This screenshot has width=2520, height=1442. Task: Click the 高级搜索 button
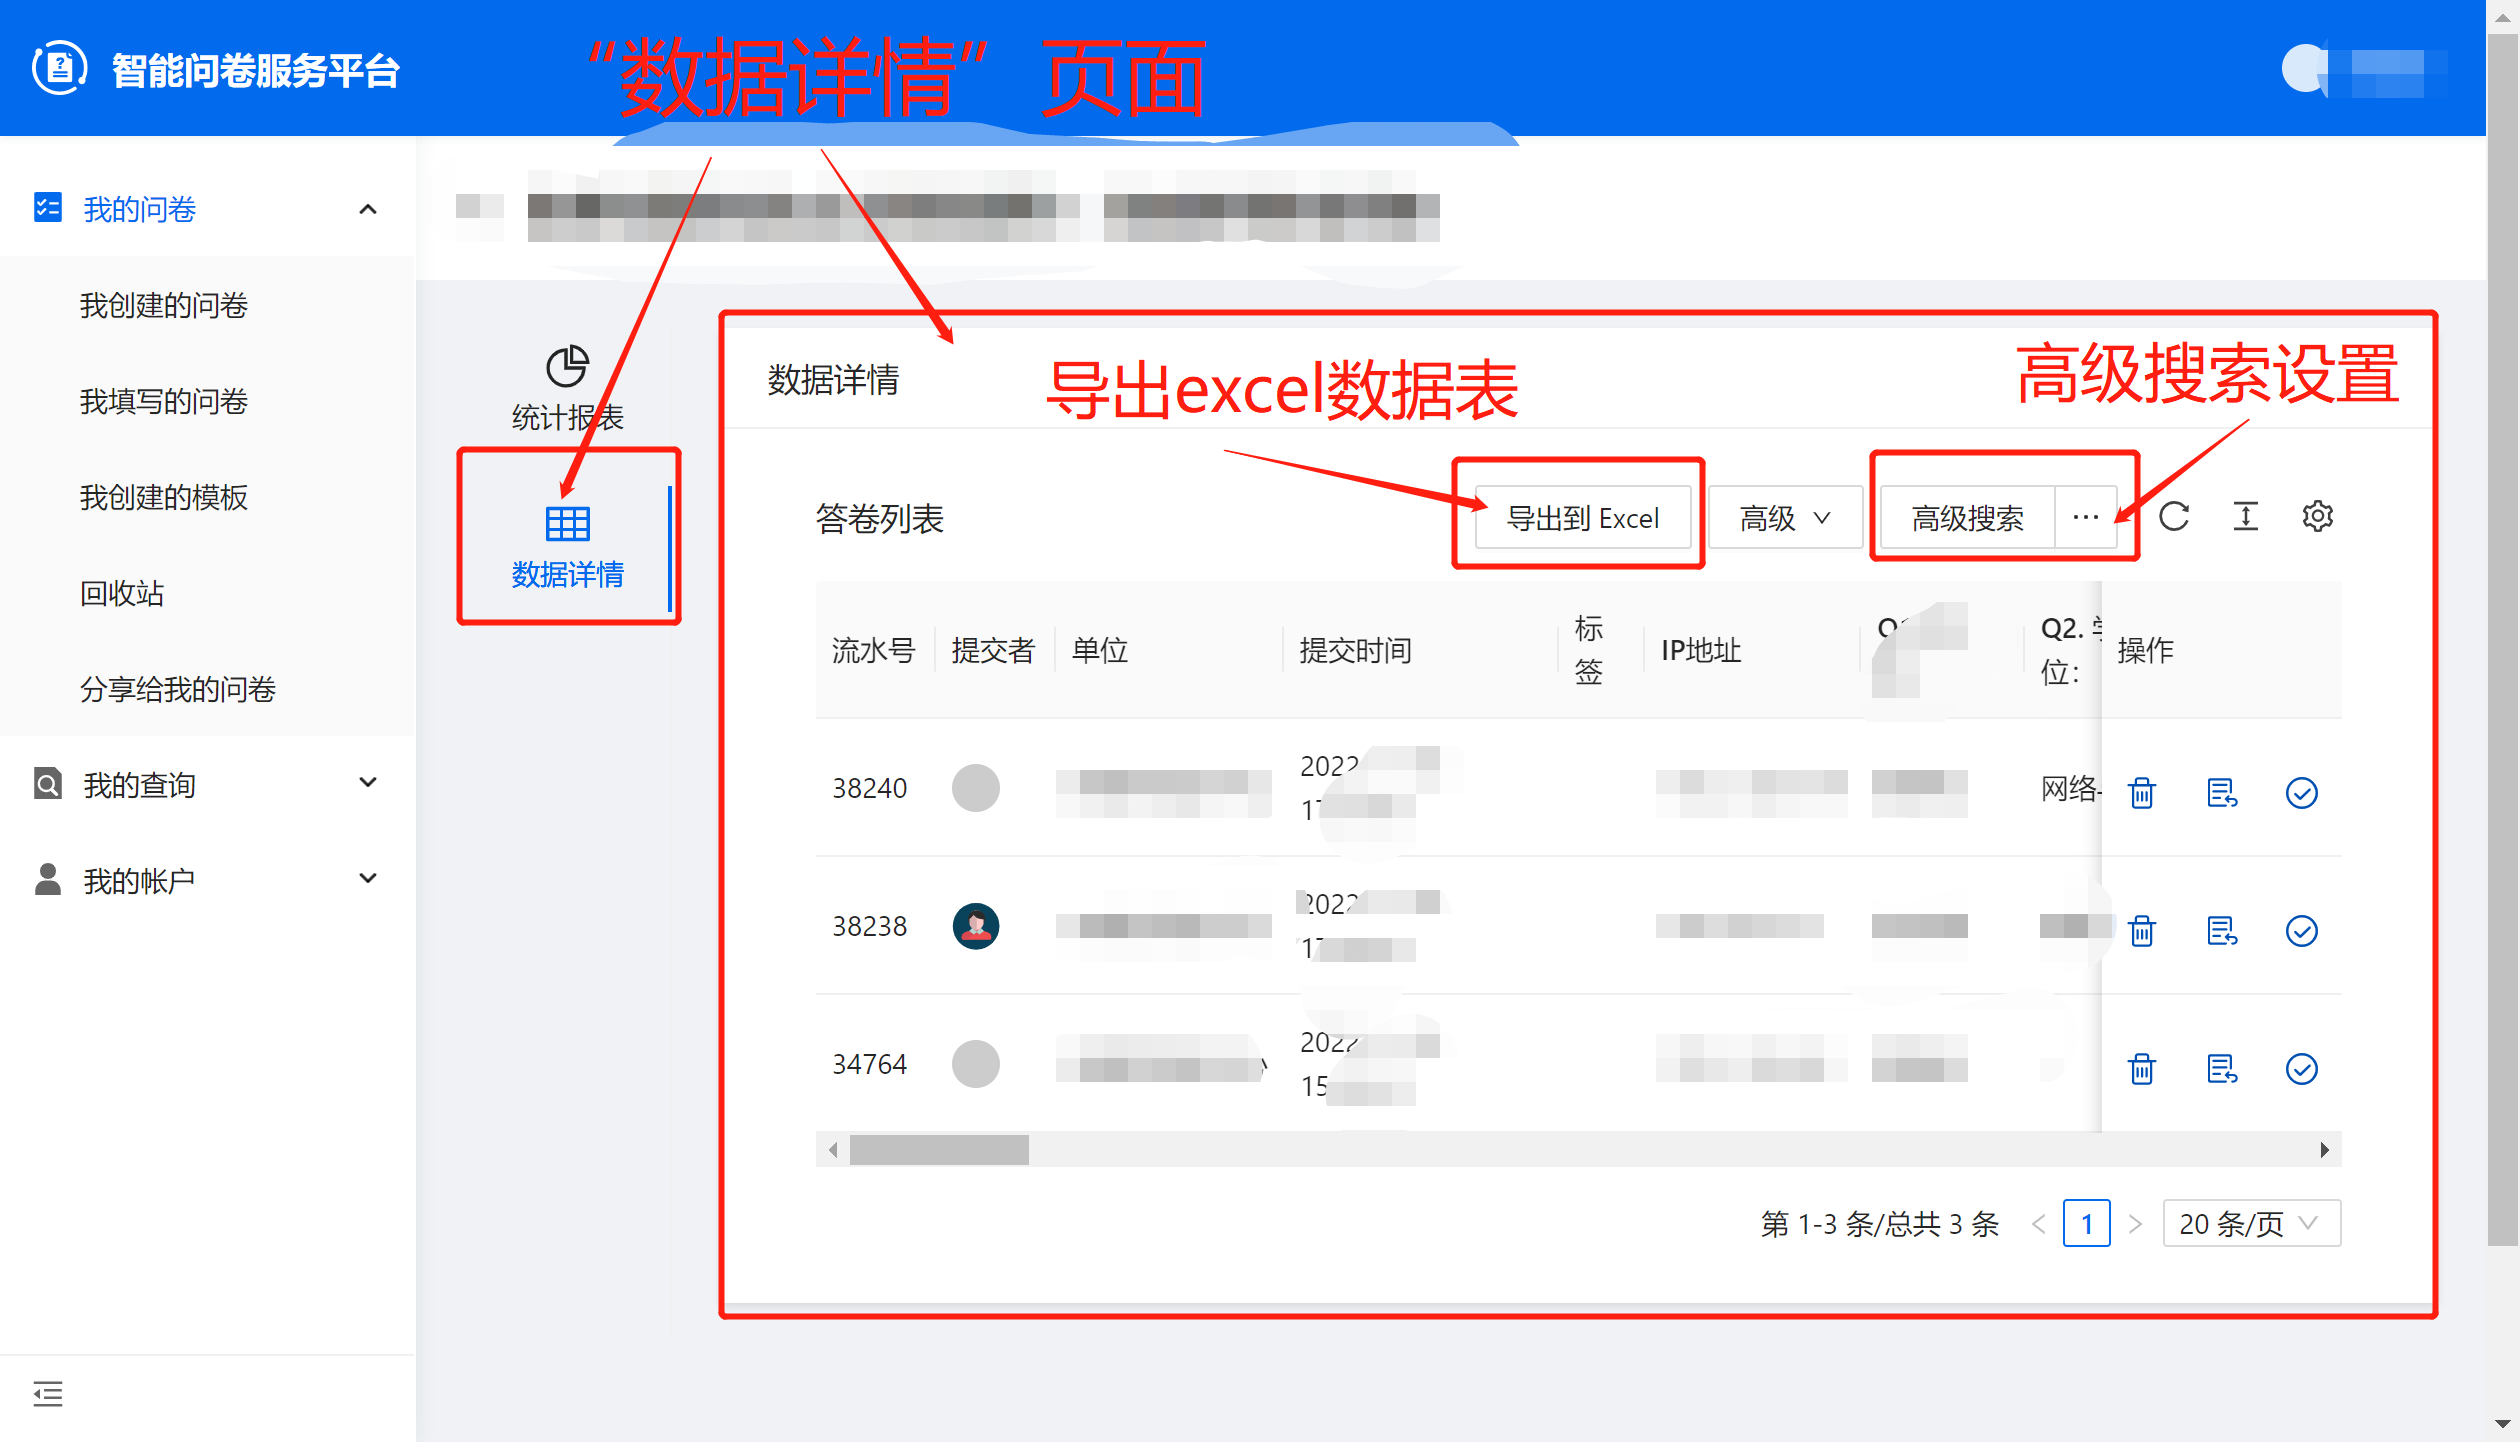pyautogui.click(x=1967, y=518)
